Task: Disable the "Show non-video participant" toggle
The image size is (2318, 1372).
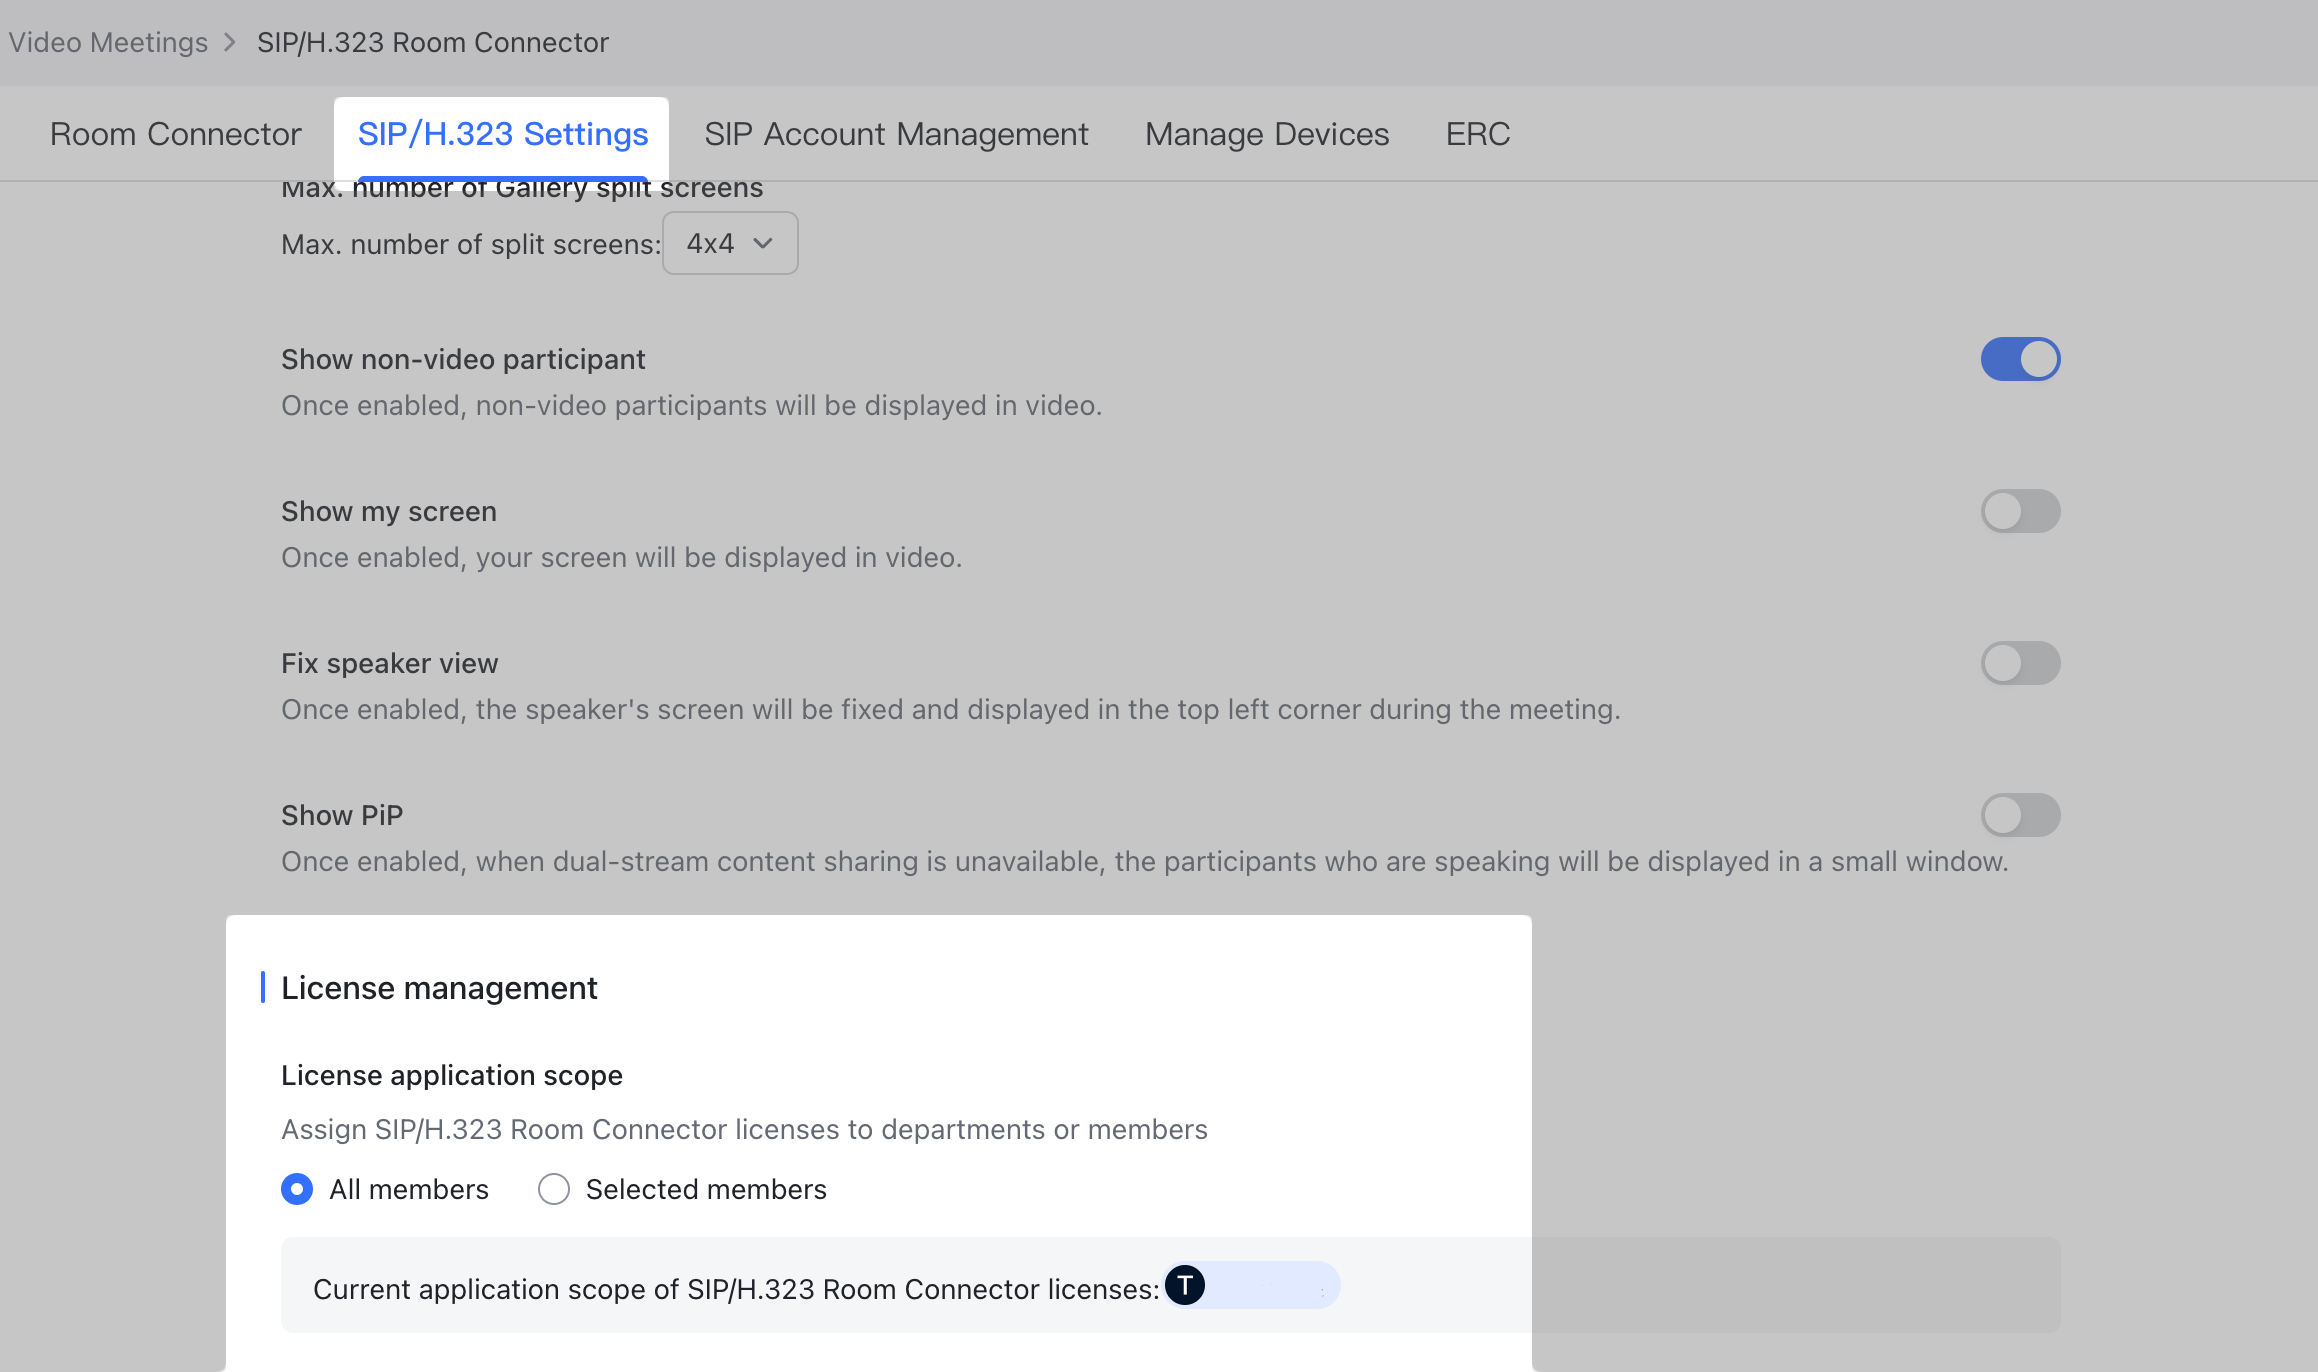Action: click(2020, 358)
